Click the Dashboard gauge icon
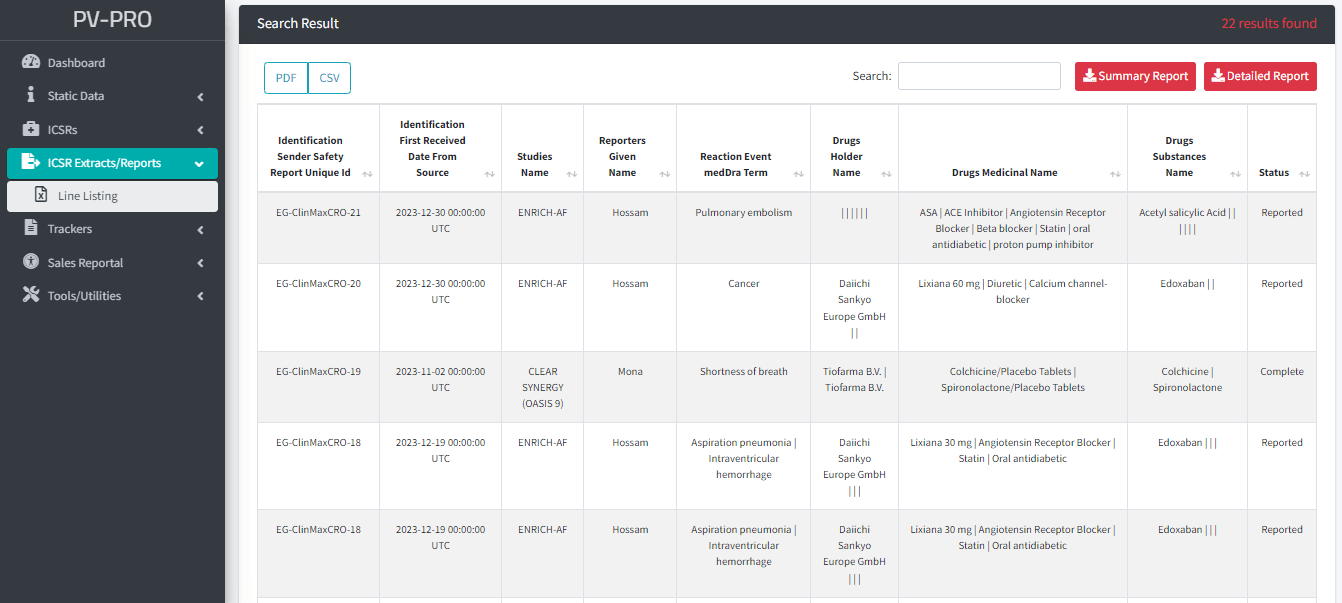Viewport: 1342px width, 603px height. 30,62
